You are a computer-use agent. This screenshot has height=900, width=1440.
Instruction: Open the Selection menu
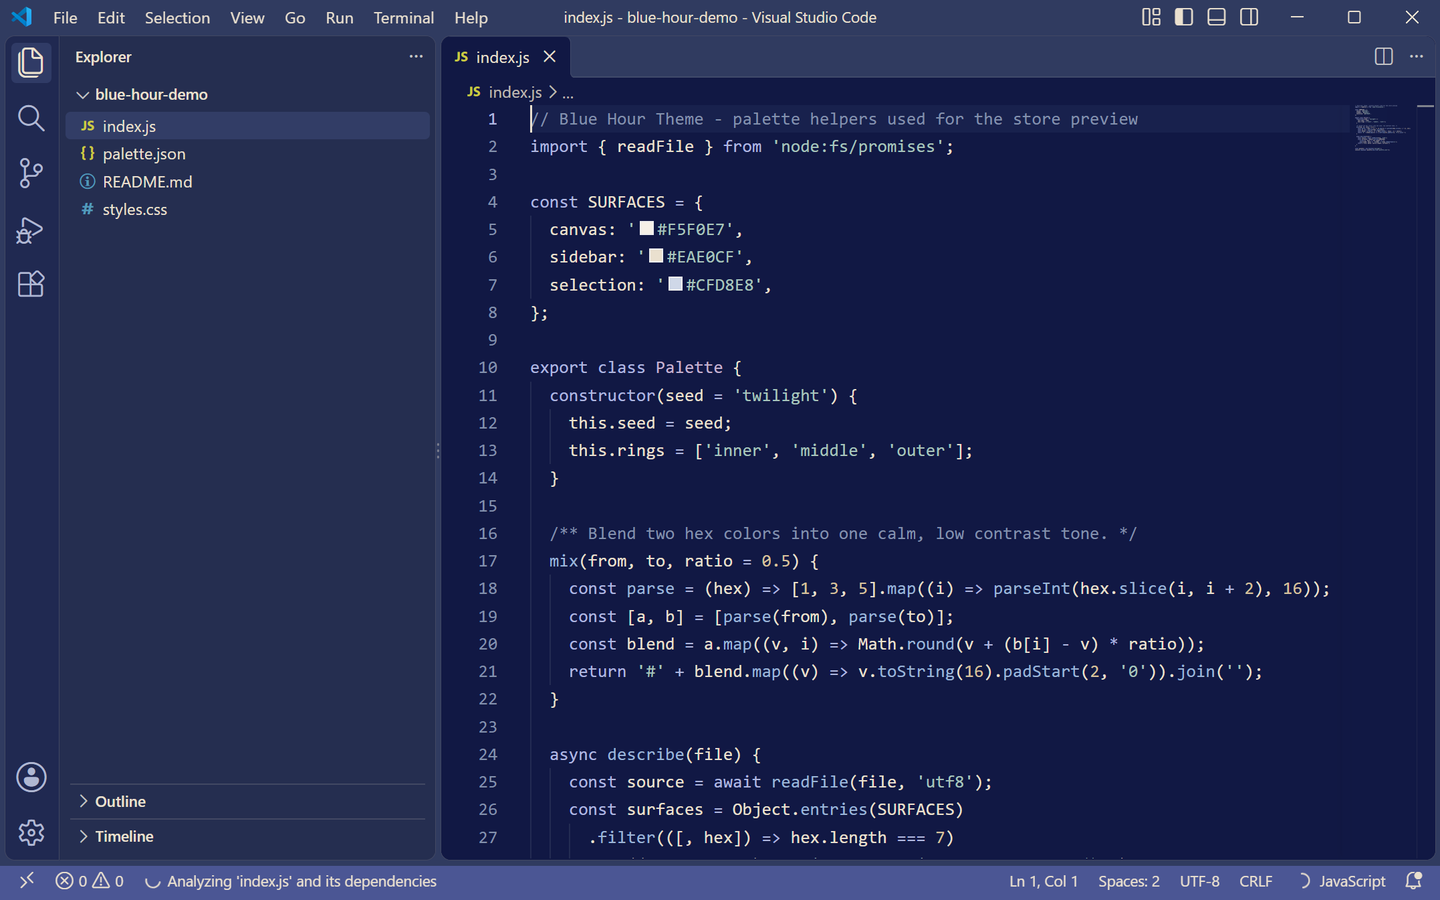[x=177, y=17]
